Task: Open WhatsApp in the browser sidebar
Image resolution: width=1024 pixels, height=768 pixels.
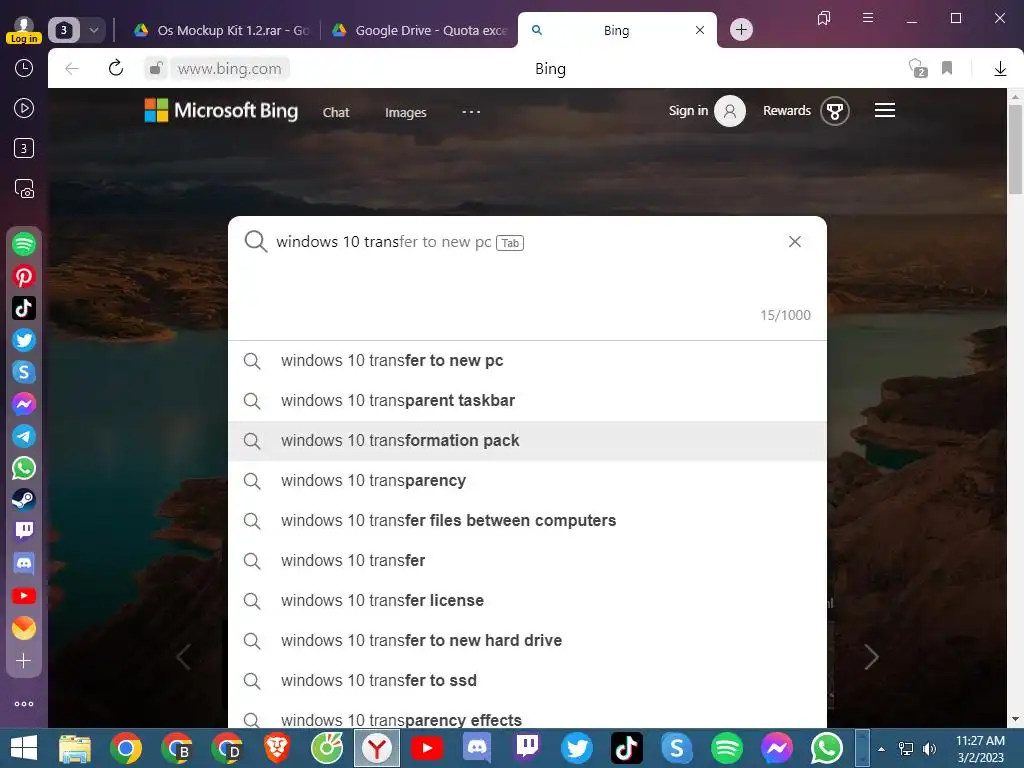Action: (24, 468)
